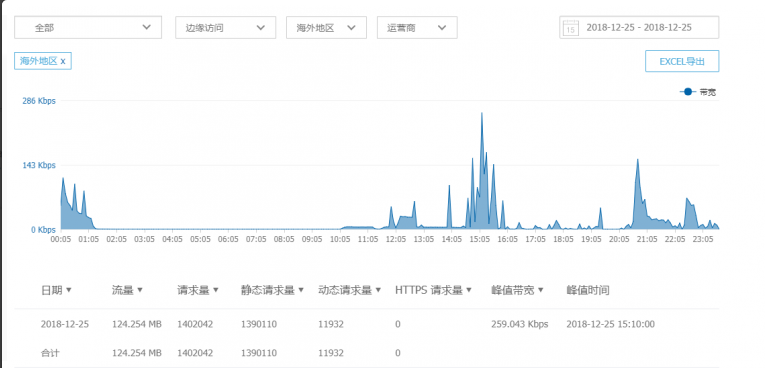Click the 21:05 time axis label
This screenshot has height=368, width=765.
647,240
